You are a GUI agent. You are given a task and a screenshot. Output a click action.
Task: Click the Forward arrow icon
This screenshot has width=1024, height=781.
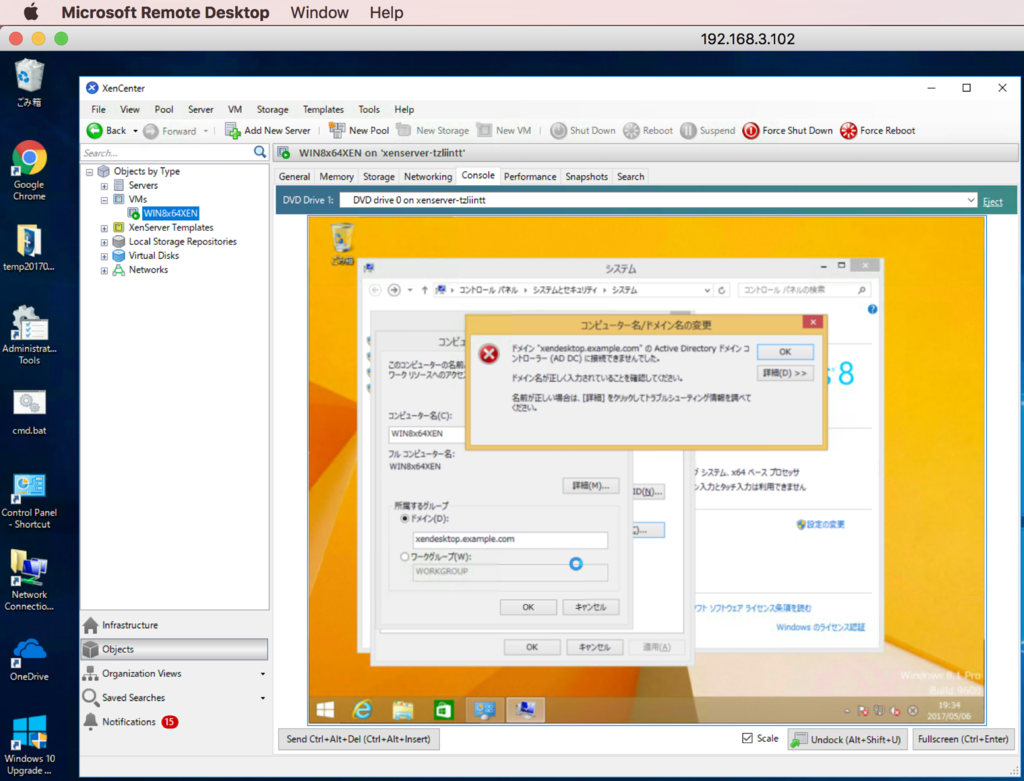(151, 131)
